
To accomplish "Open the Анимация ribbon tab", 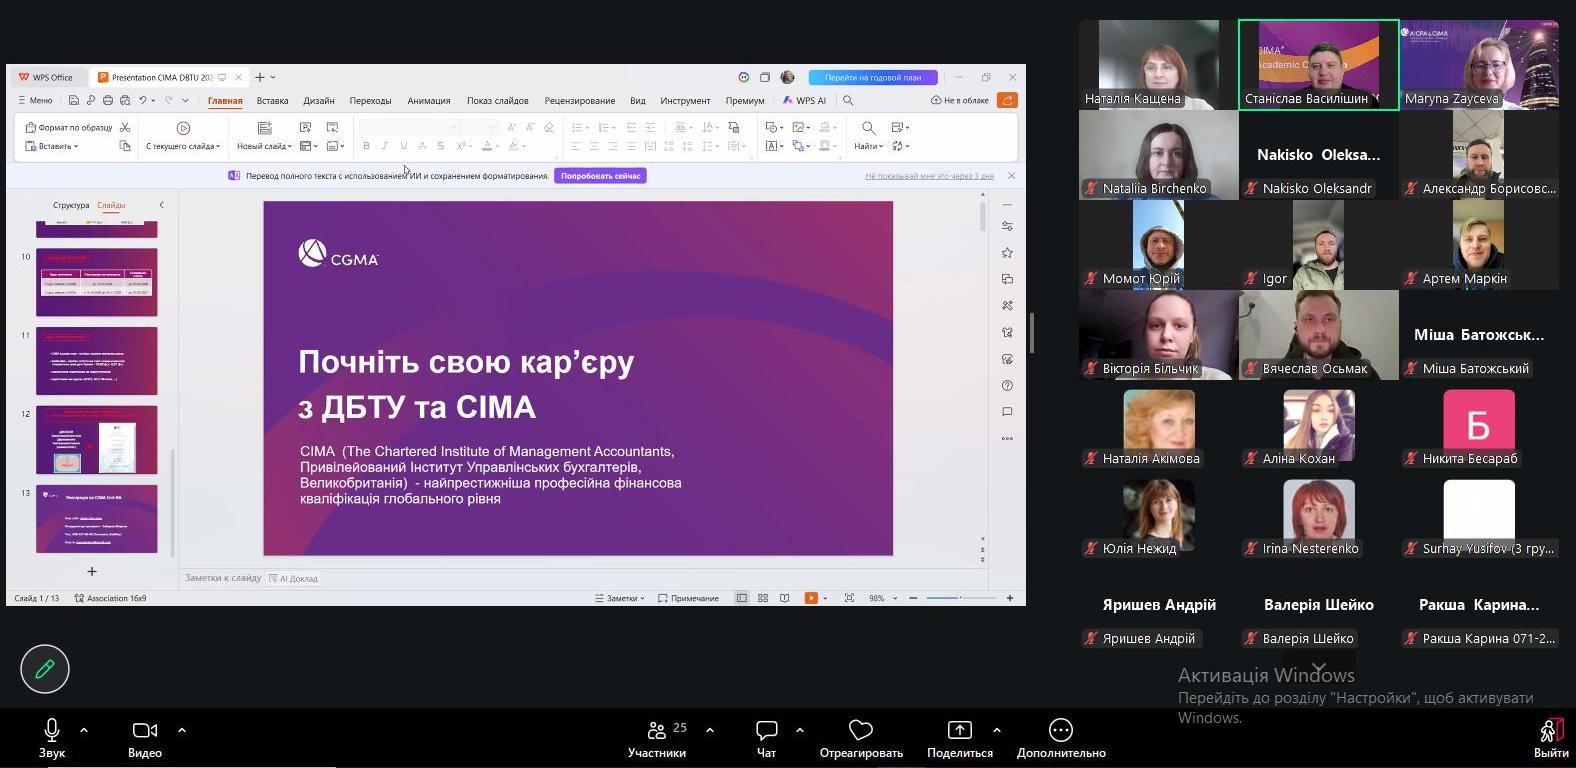I will [428, 101].
